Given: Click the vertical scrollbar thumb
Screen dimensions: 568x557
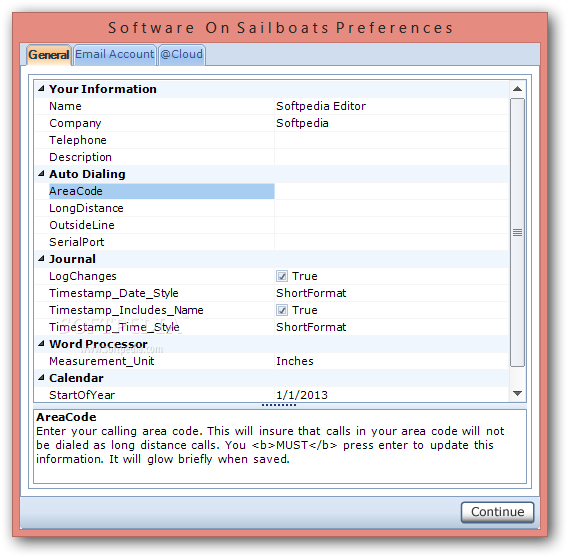Looking at the screenshot, I should pos(517,232).
